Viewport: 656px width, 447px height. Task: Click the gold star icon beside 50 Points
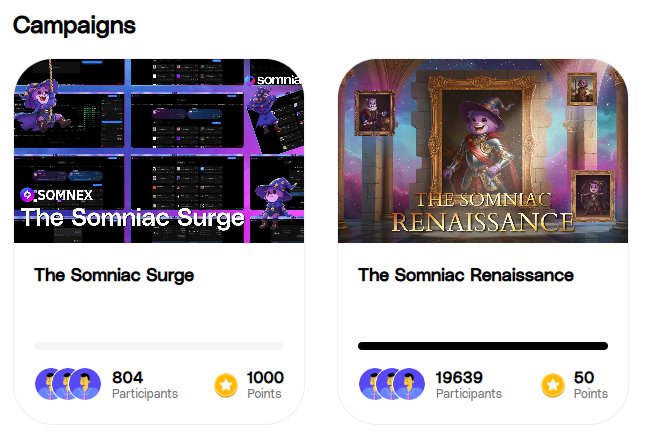pyautogui.click(x=553, y=384)
